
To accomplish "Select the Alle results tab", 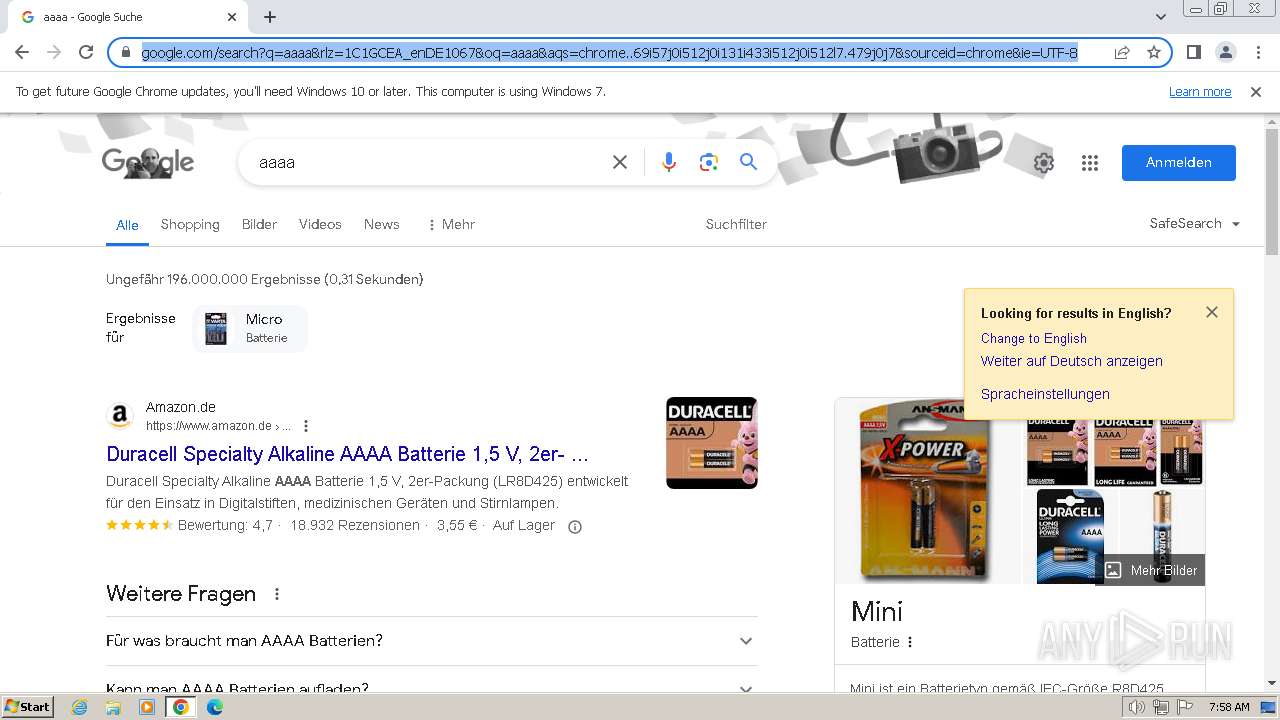I will tap(127, 225).
